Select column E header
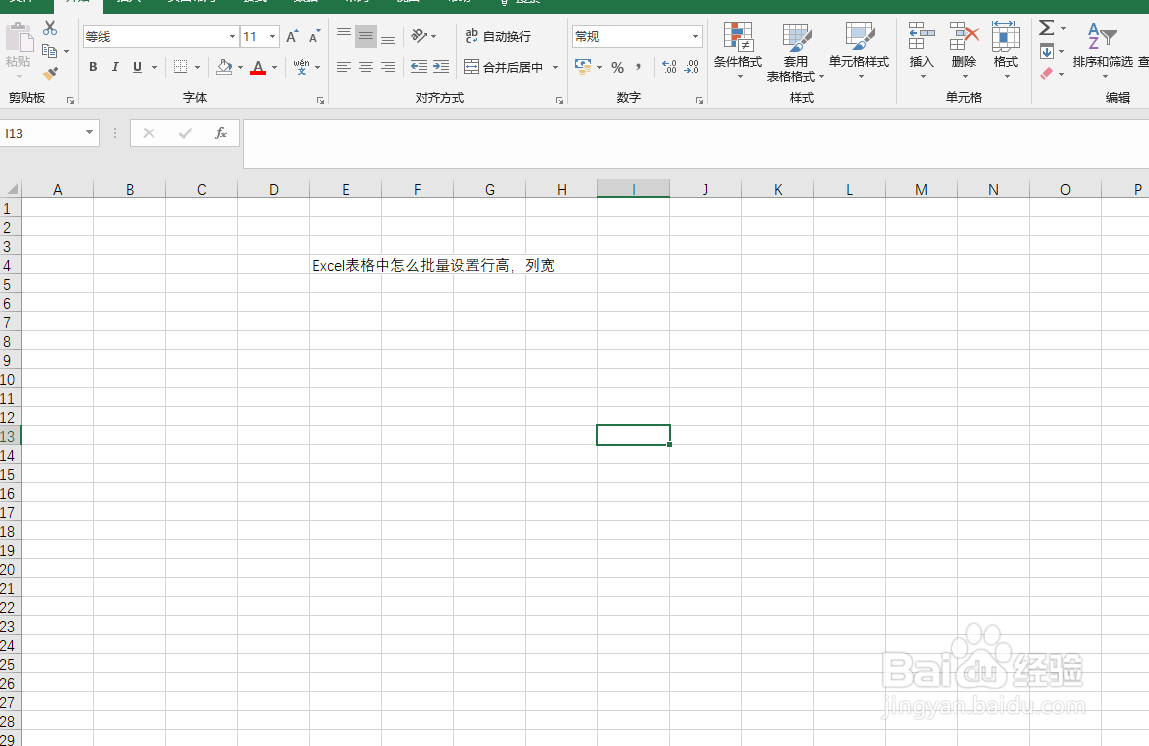1149x746 pixels. click(346, 189)
